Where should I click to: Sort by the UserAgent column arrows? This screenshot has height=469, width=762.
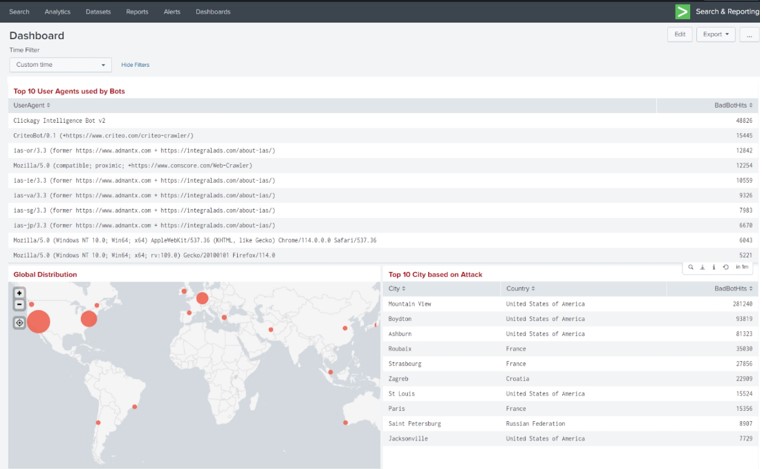(x=48, y=105)
